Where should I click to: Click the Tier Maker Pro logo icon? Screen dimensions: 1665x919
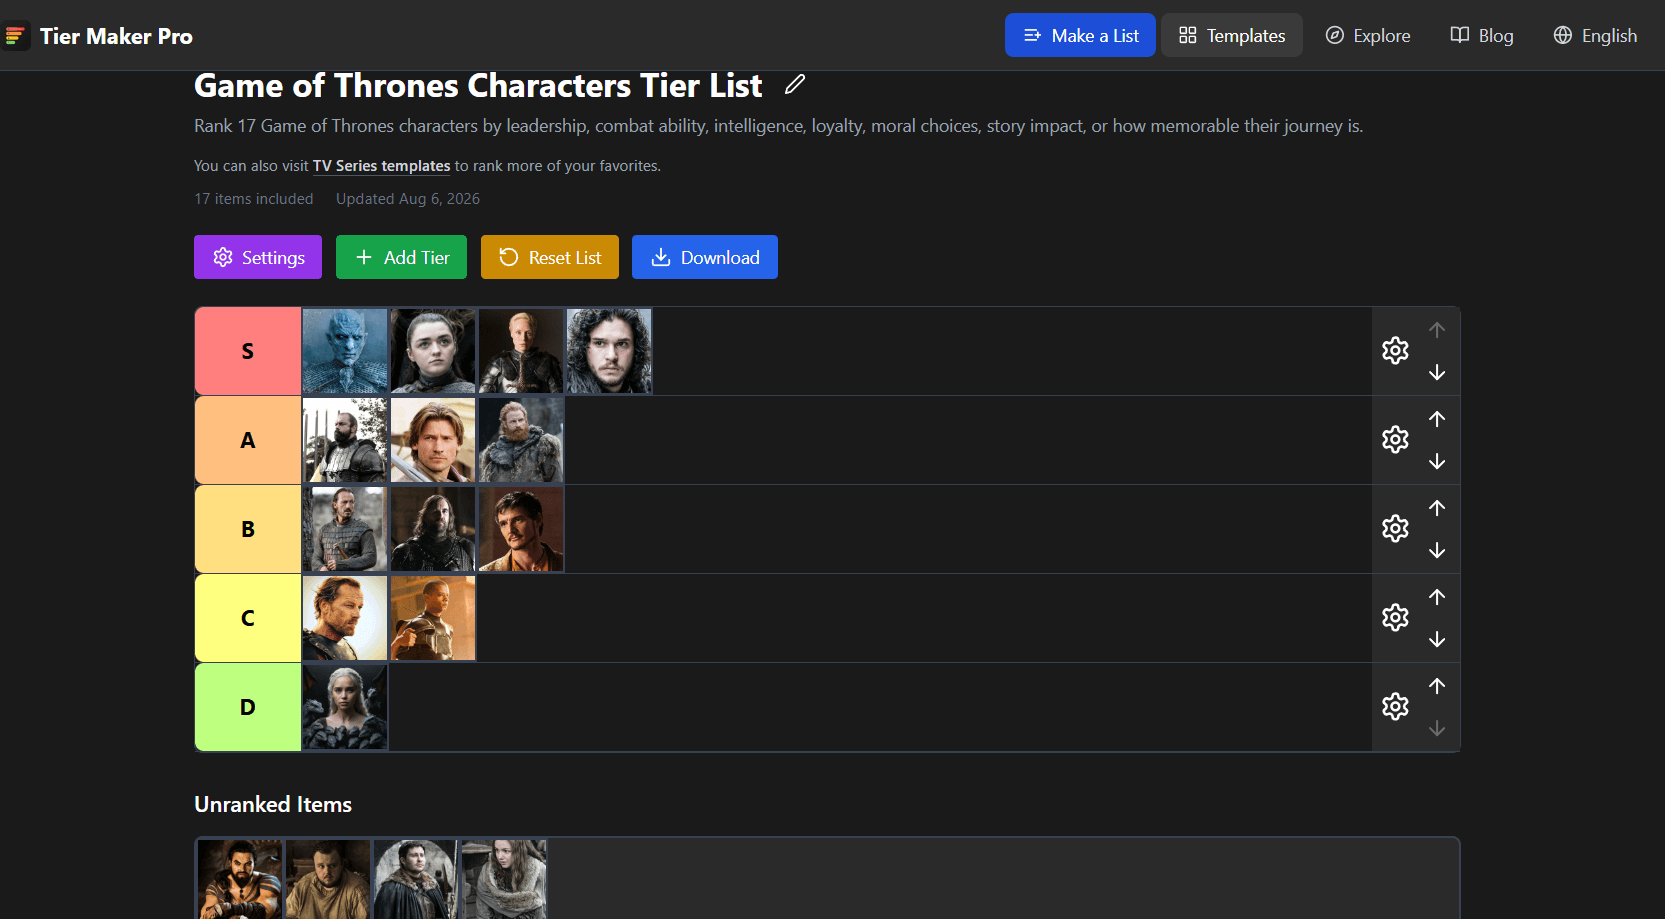(x=15, y=36)
